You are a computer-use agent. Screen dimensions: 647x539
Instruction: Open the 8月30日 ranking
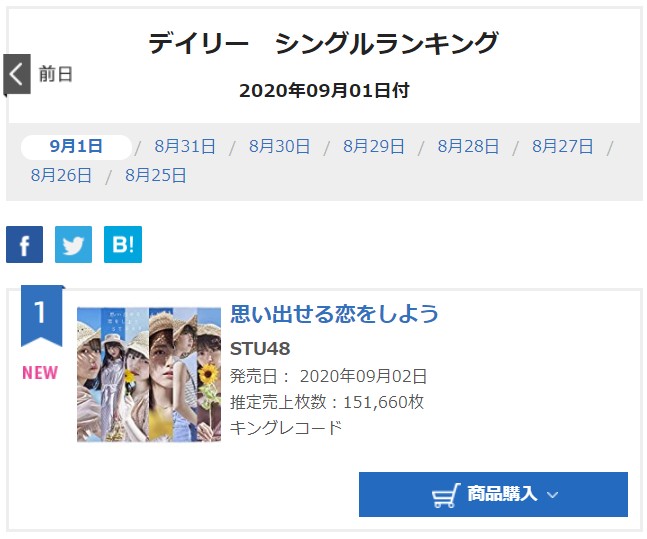[279, 147]
